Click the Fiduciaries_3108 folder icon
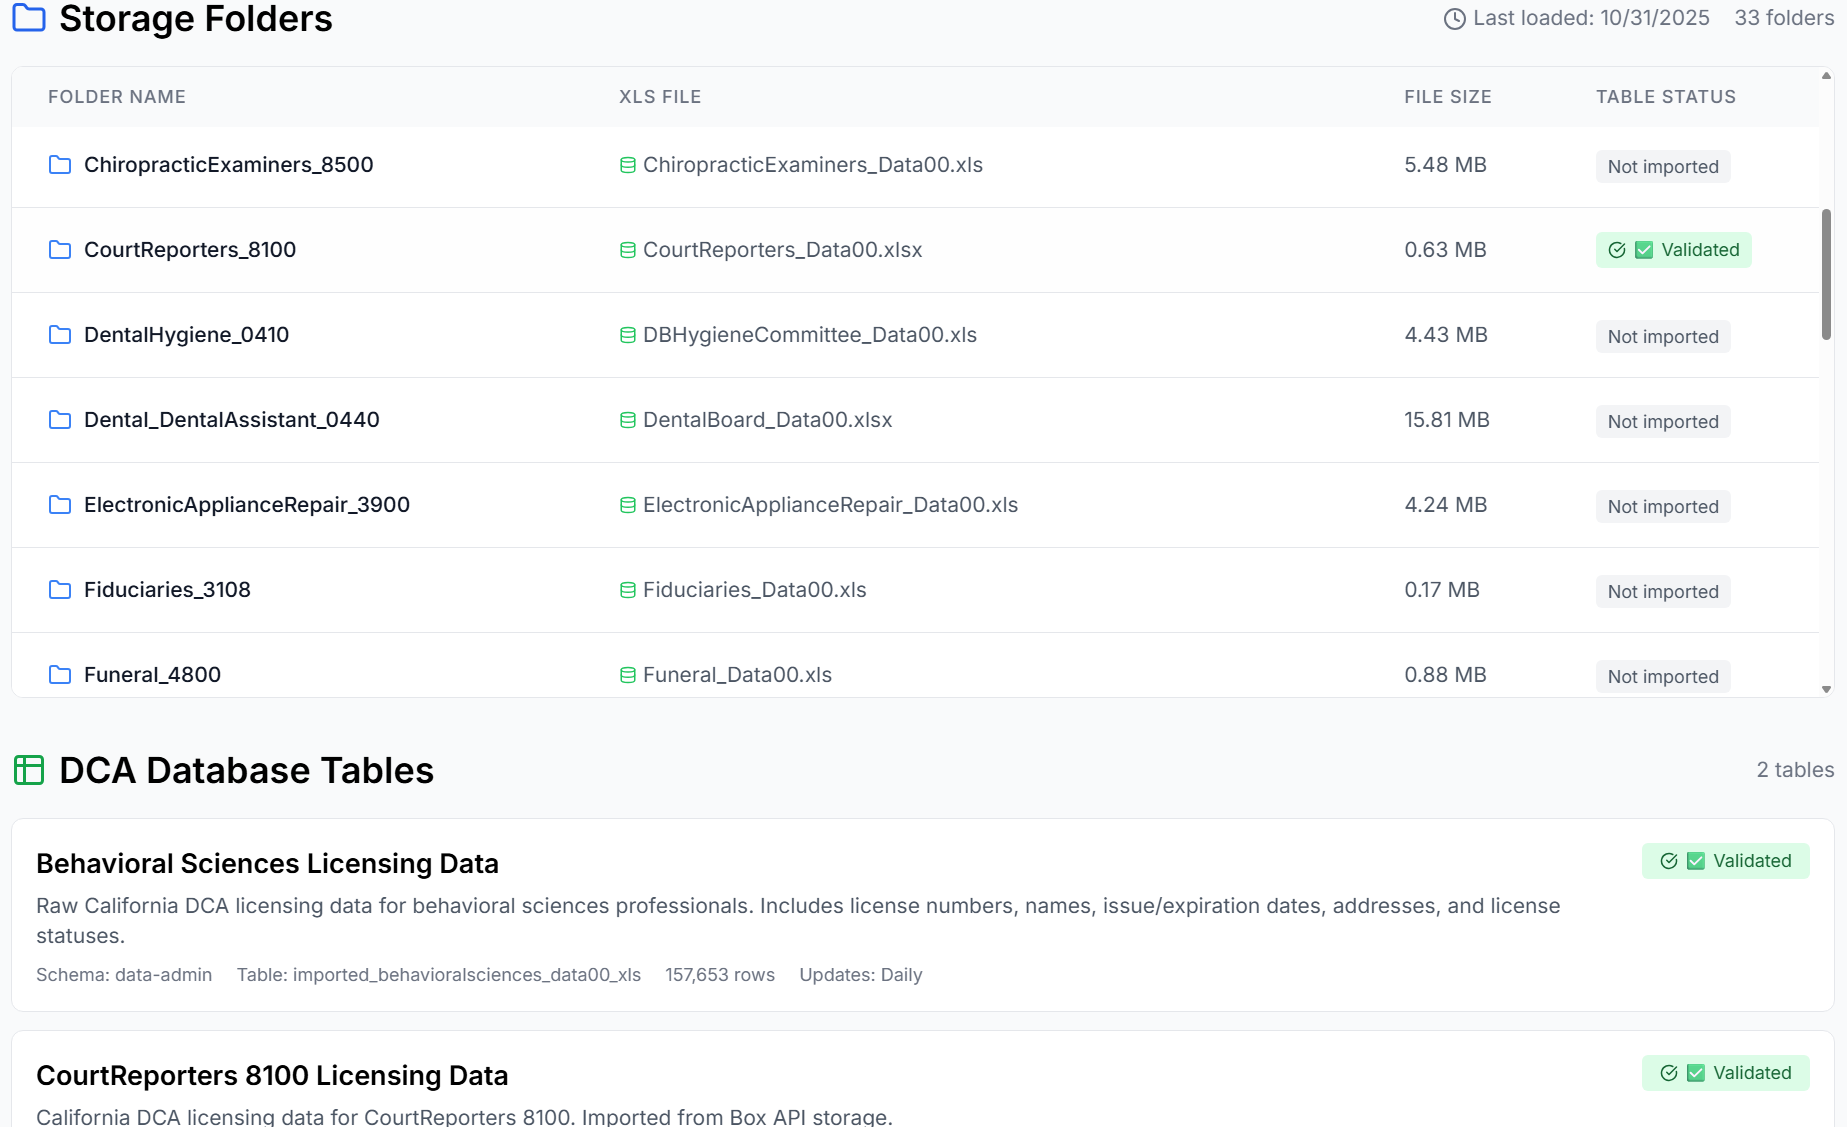The height and width of the screenshot is (1127, 1847). 60,590
